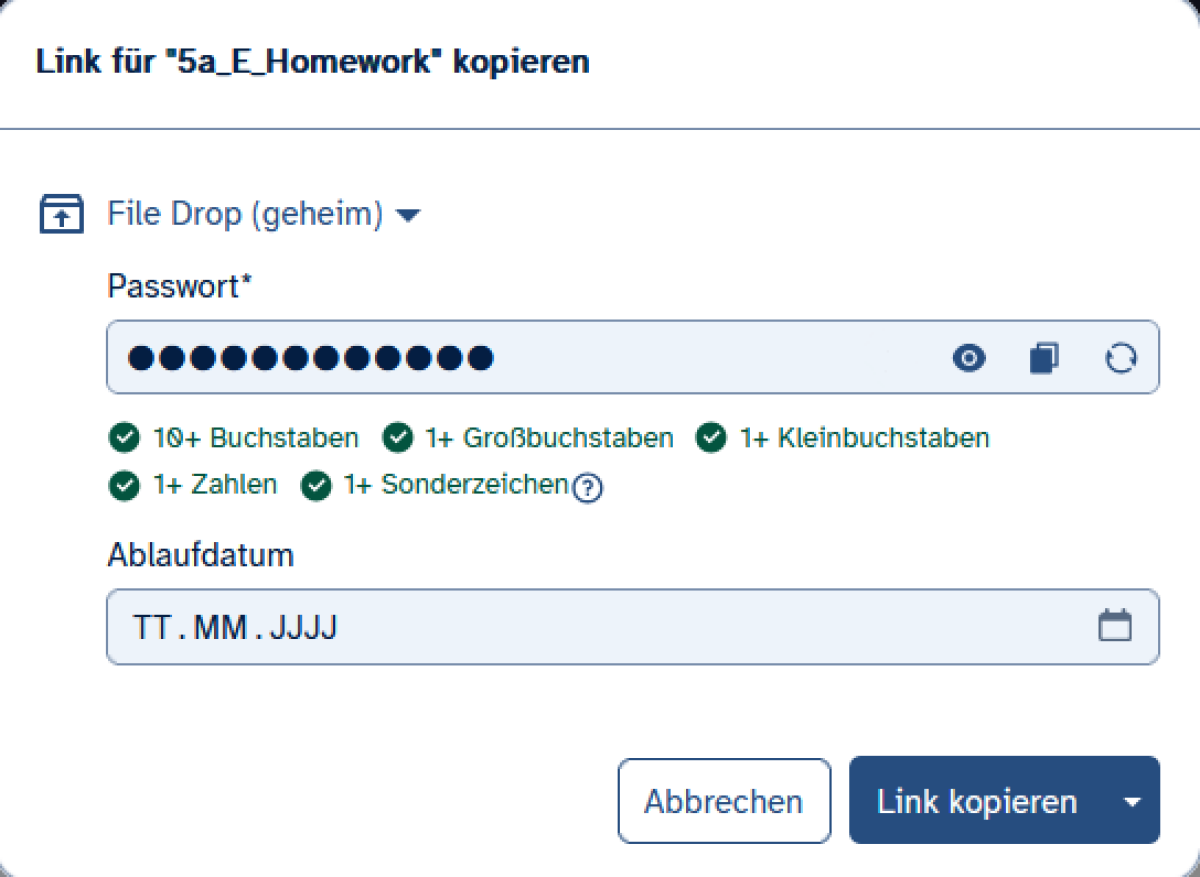Click the 1+ Großbuchstaben check icon
The height and width of the screenshot is (877, 1200).
pyautogui.click(x=398, y=438)
